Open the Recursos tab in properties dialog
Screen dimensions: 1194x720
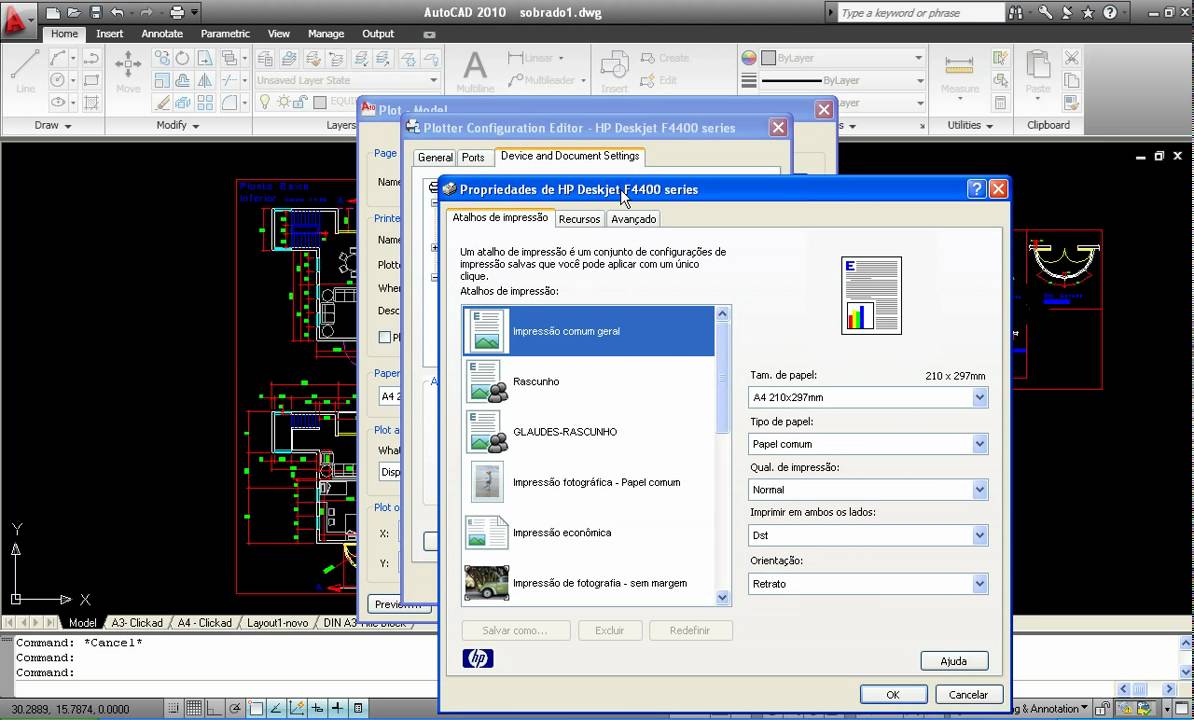579,219
